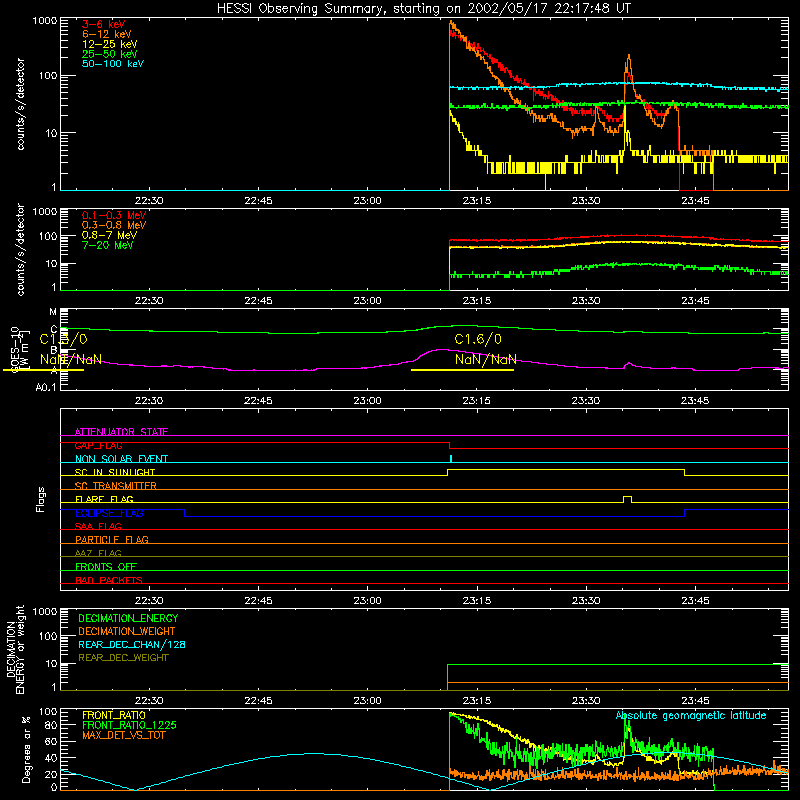
Task: Click the 23:45 tick label under the decimation plot
Action: tap(695, 701)
